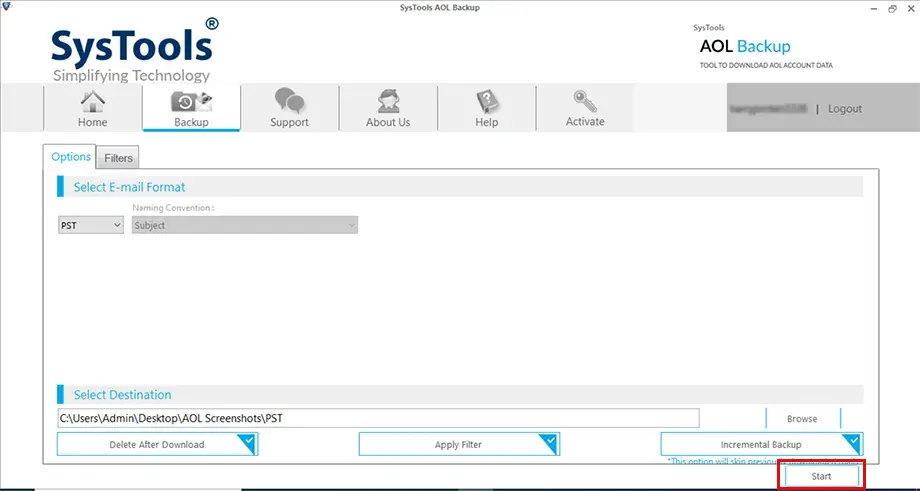Toggle the Apply Filter option
920x491 pixels.
(x=459, y=444)
